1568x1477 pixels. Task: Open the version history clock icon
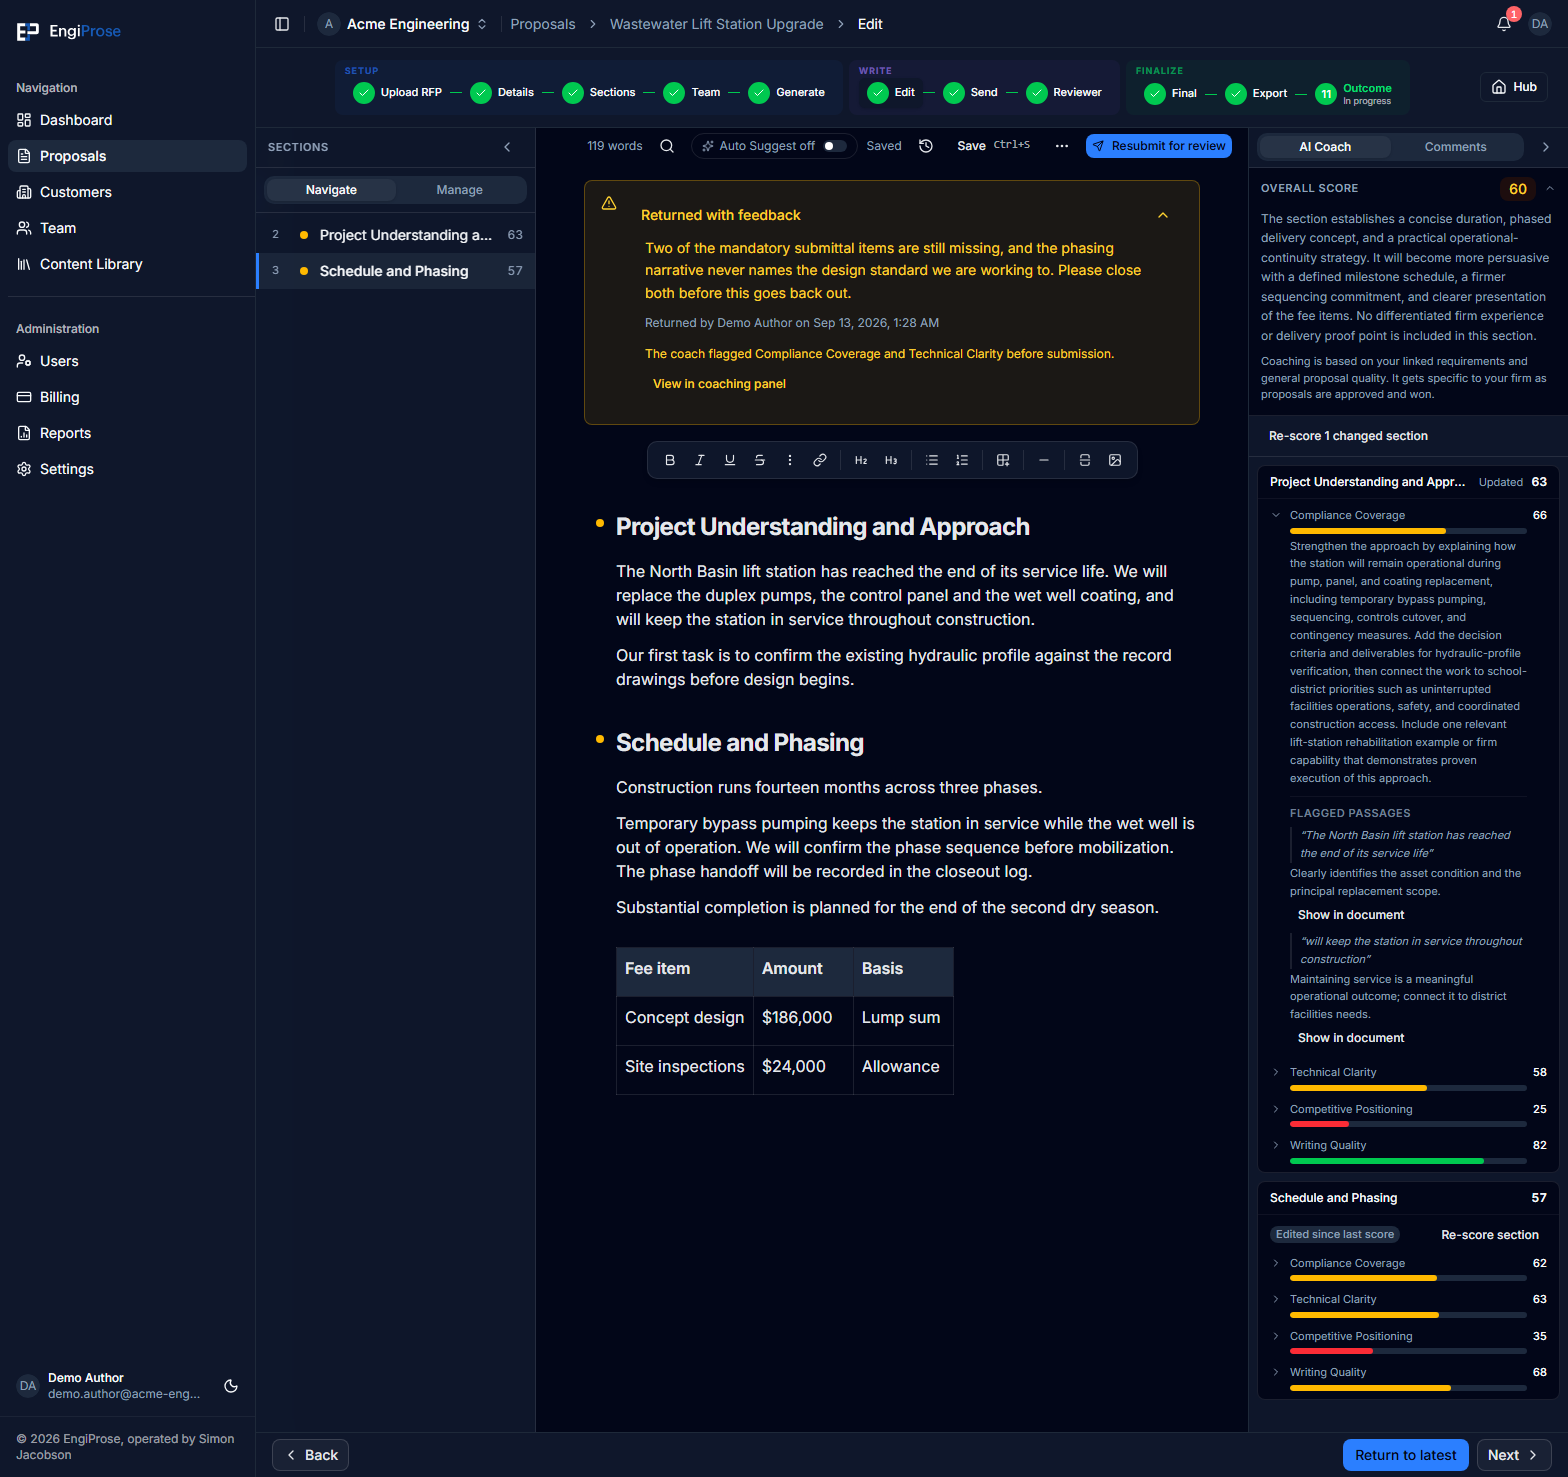[926, 146]
